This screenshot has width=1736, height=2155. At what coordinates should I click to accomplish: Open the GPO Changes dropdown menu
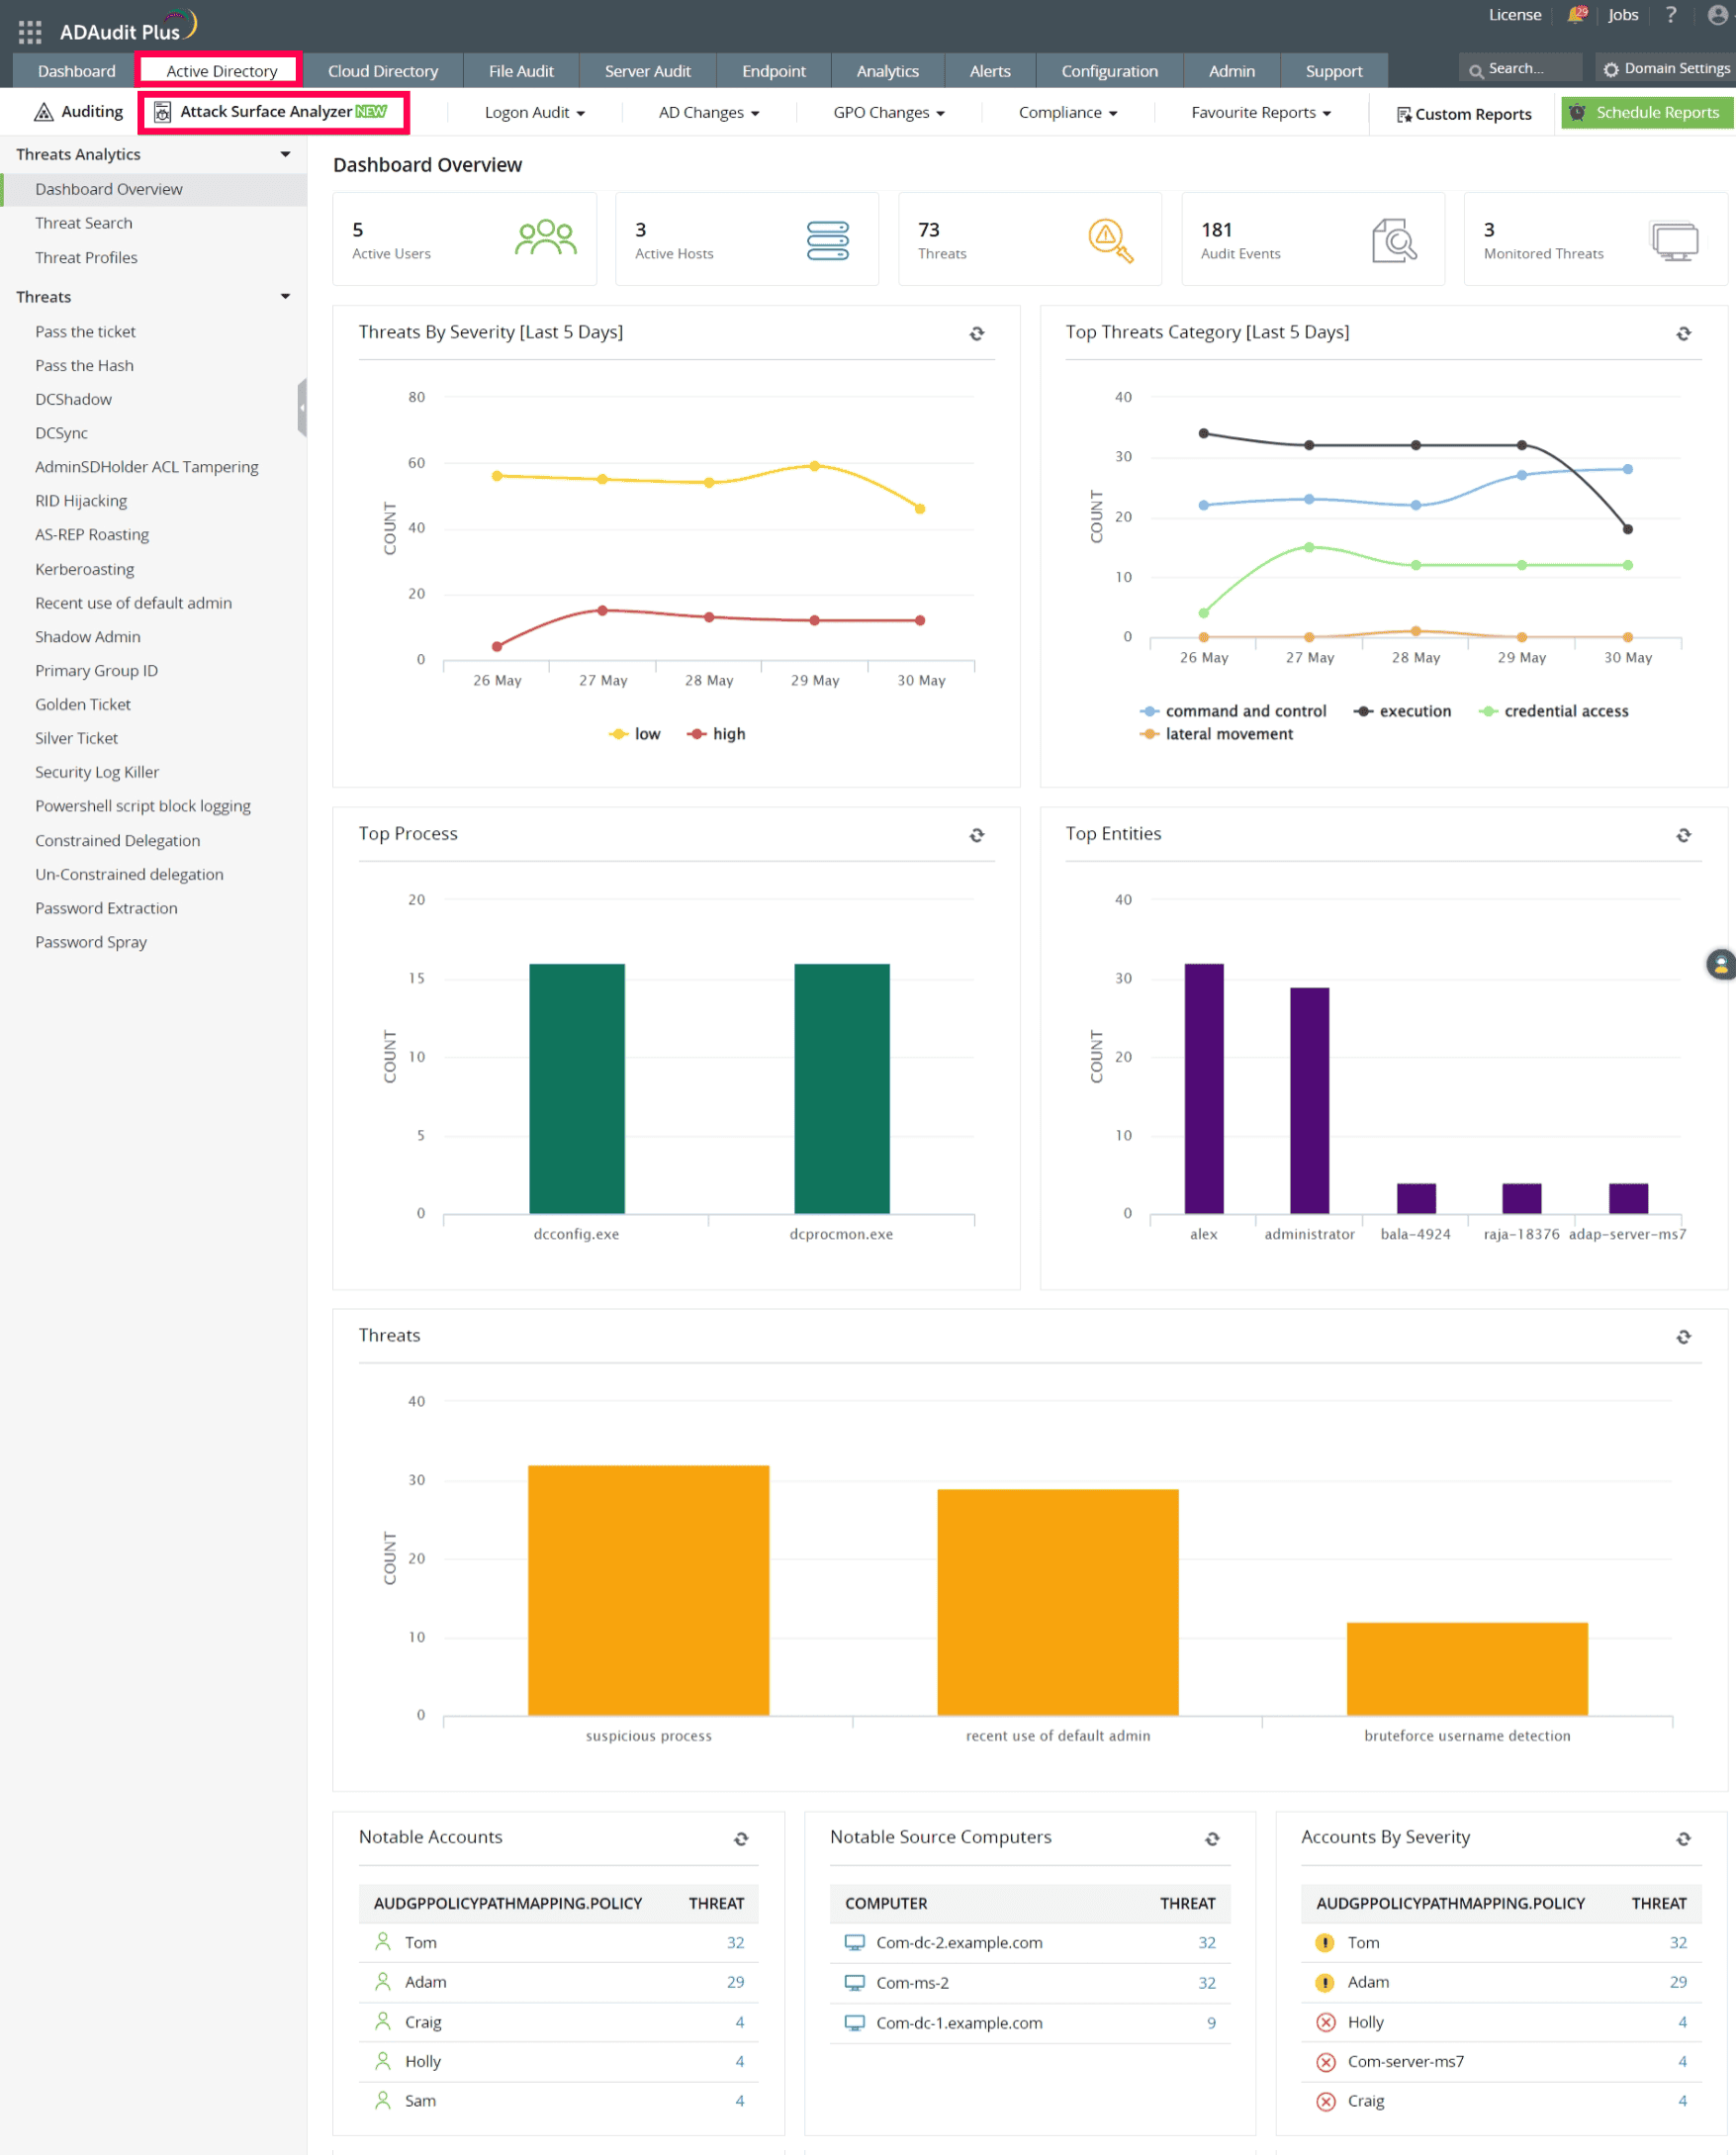888,113
